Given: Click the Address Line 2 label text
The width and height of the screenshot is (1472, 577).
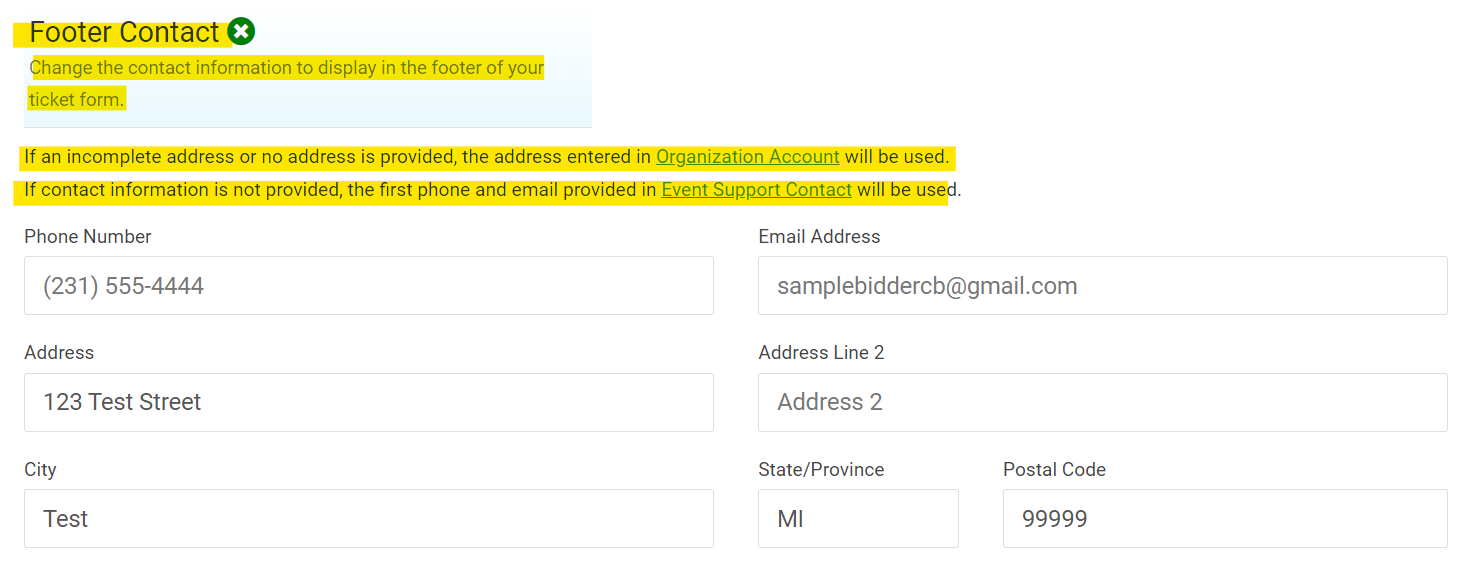Looking at the screenshot, I should 821,353.
